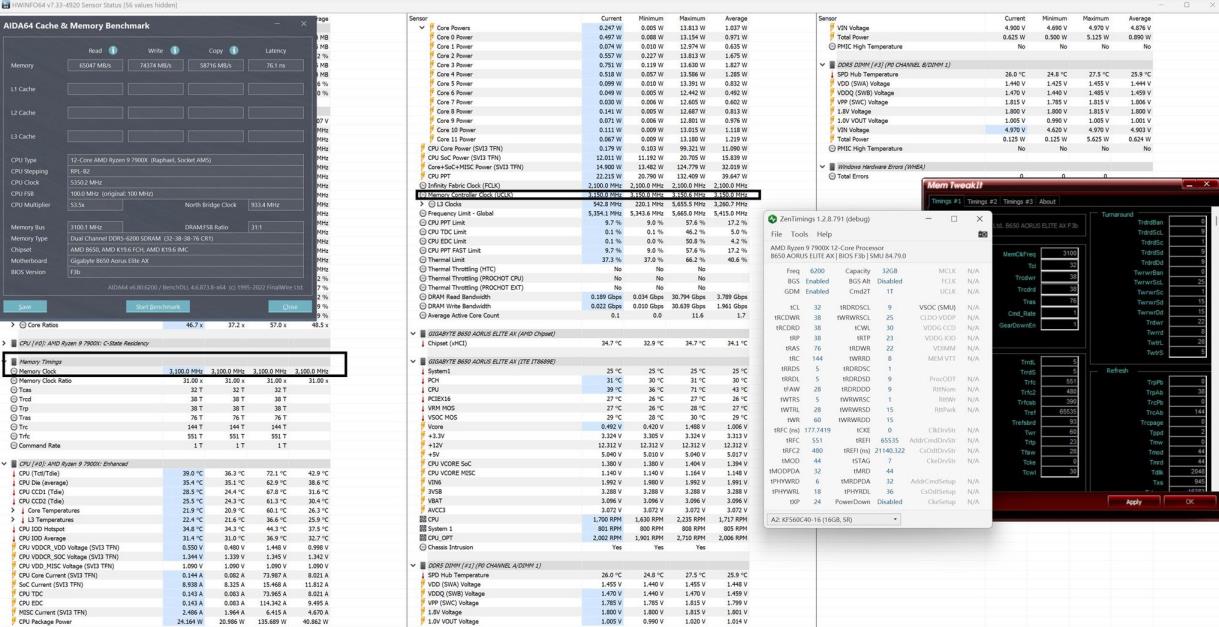This screenshot has width=1219, height=627.
Task: Click Save in AIDA64 benchmark window
Action: tap(25, 306)
